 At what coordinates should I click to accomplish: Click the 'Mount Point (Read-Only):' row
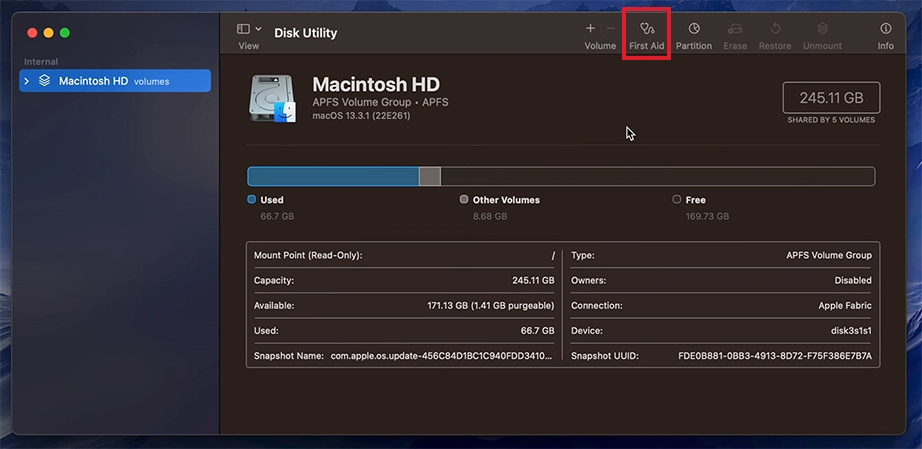click(x=404, y=256)
